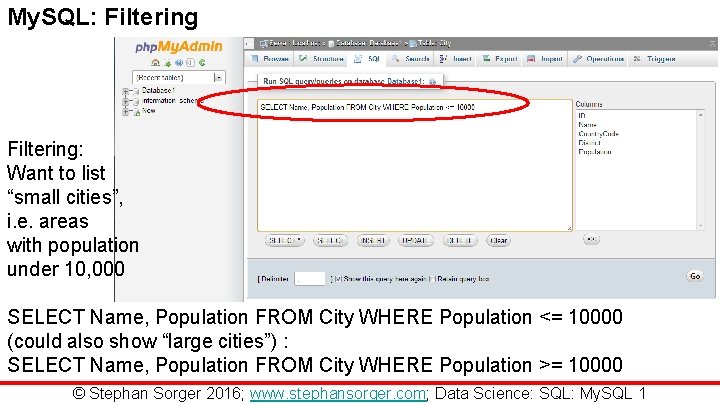720x405 pixels.
Task: Click the << insert column button
Action: coord(591,239)
